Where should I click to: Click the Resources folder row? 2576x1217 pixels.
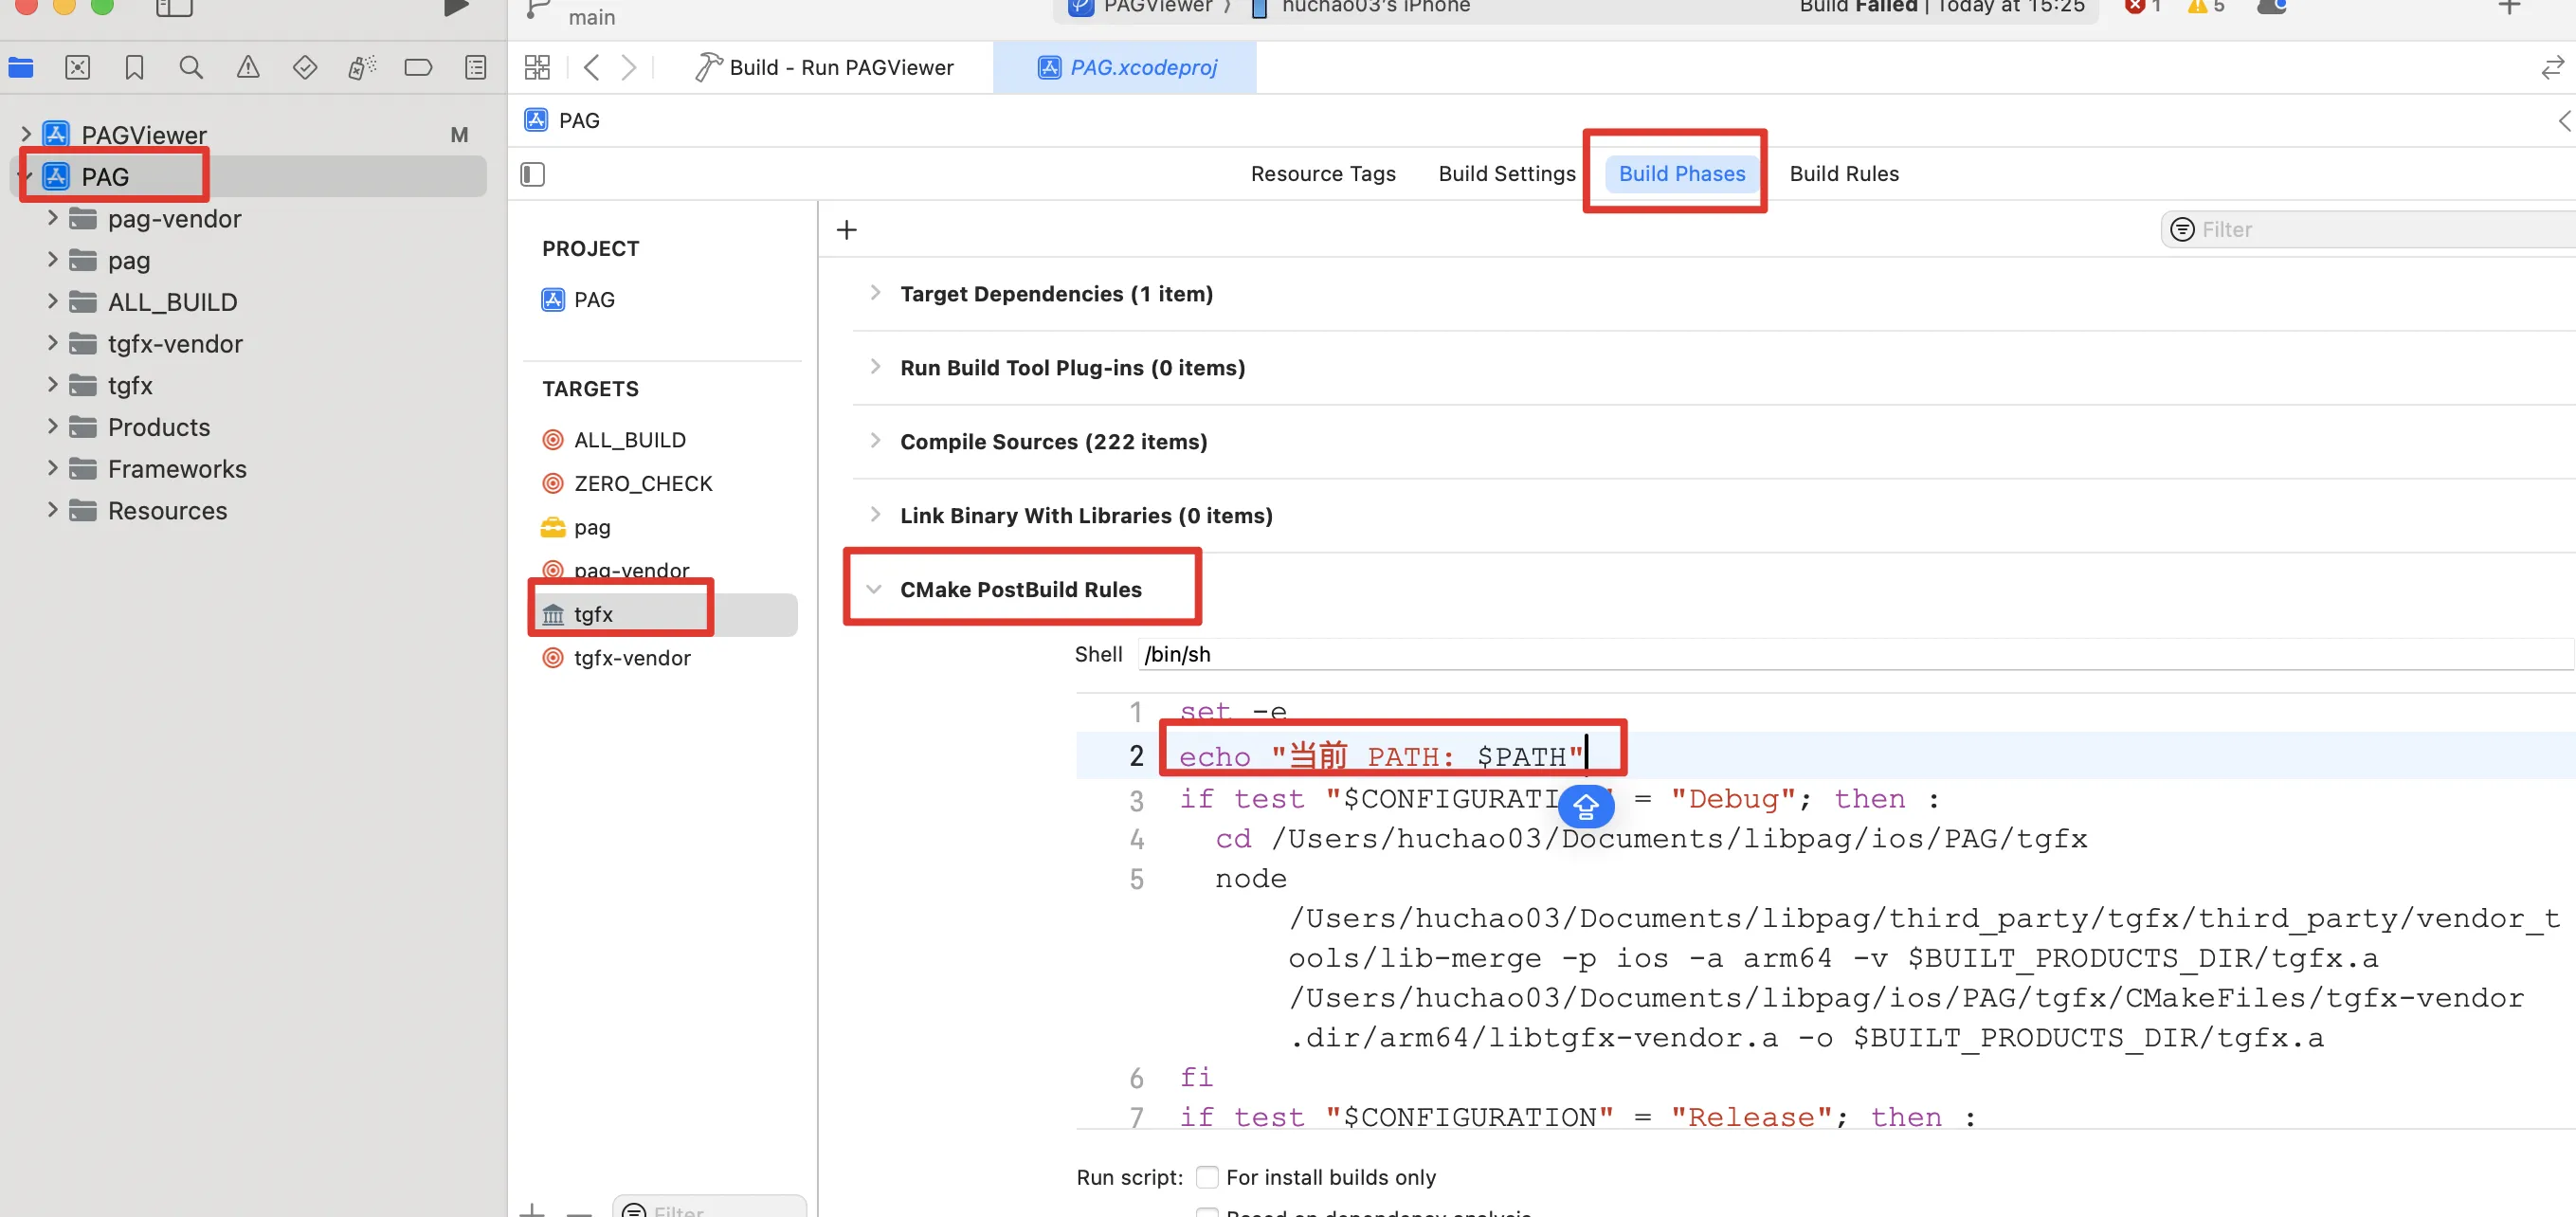247,511
